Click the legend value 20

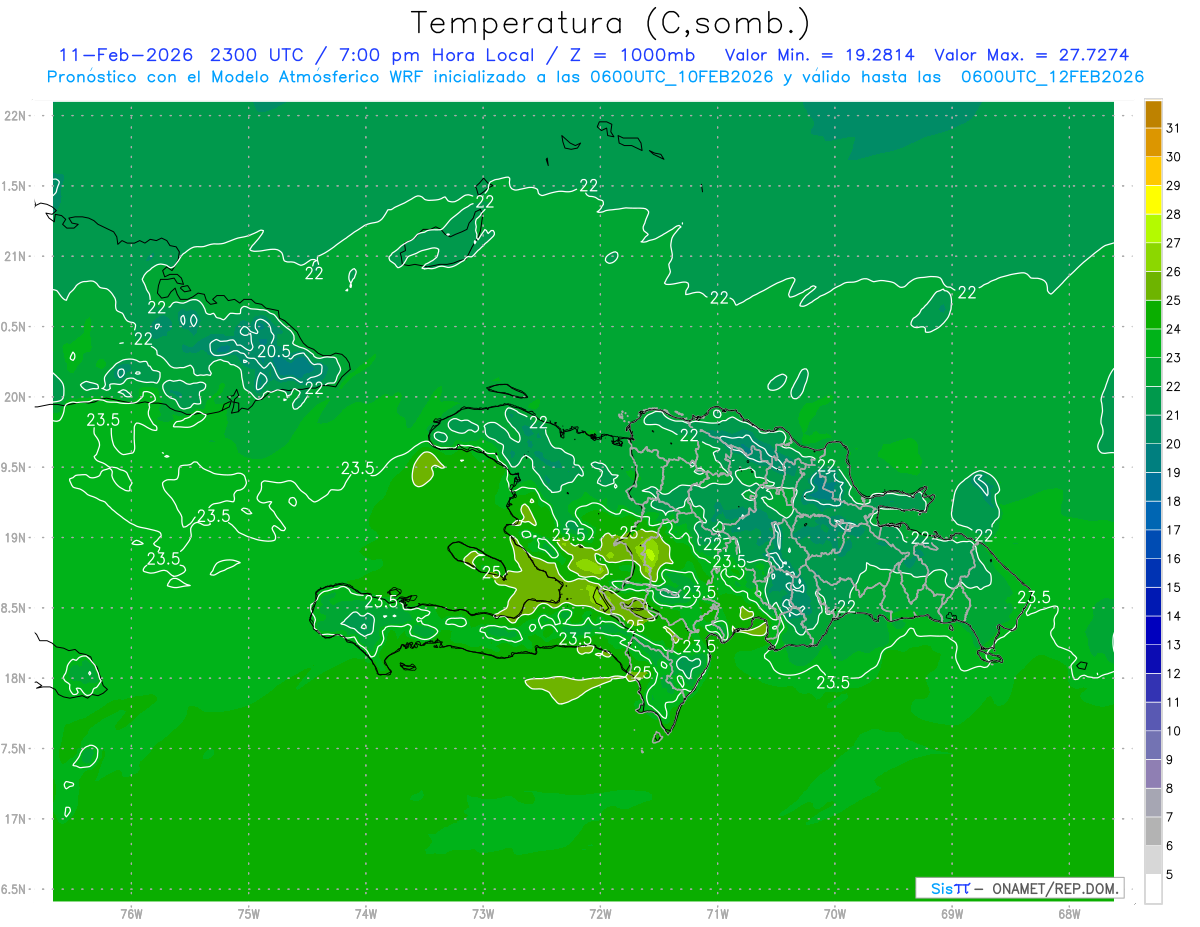coord(1174,444)
